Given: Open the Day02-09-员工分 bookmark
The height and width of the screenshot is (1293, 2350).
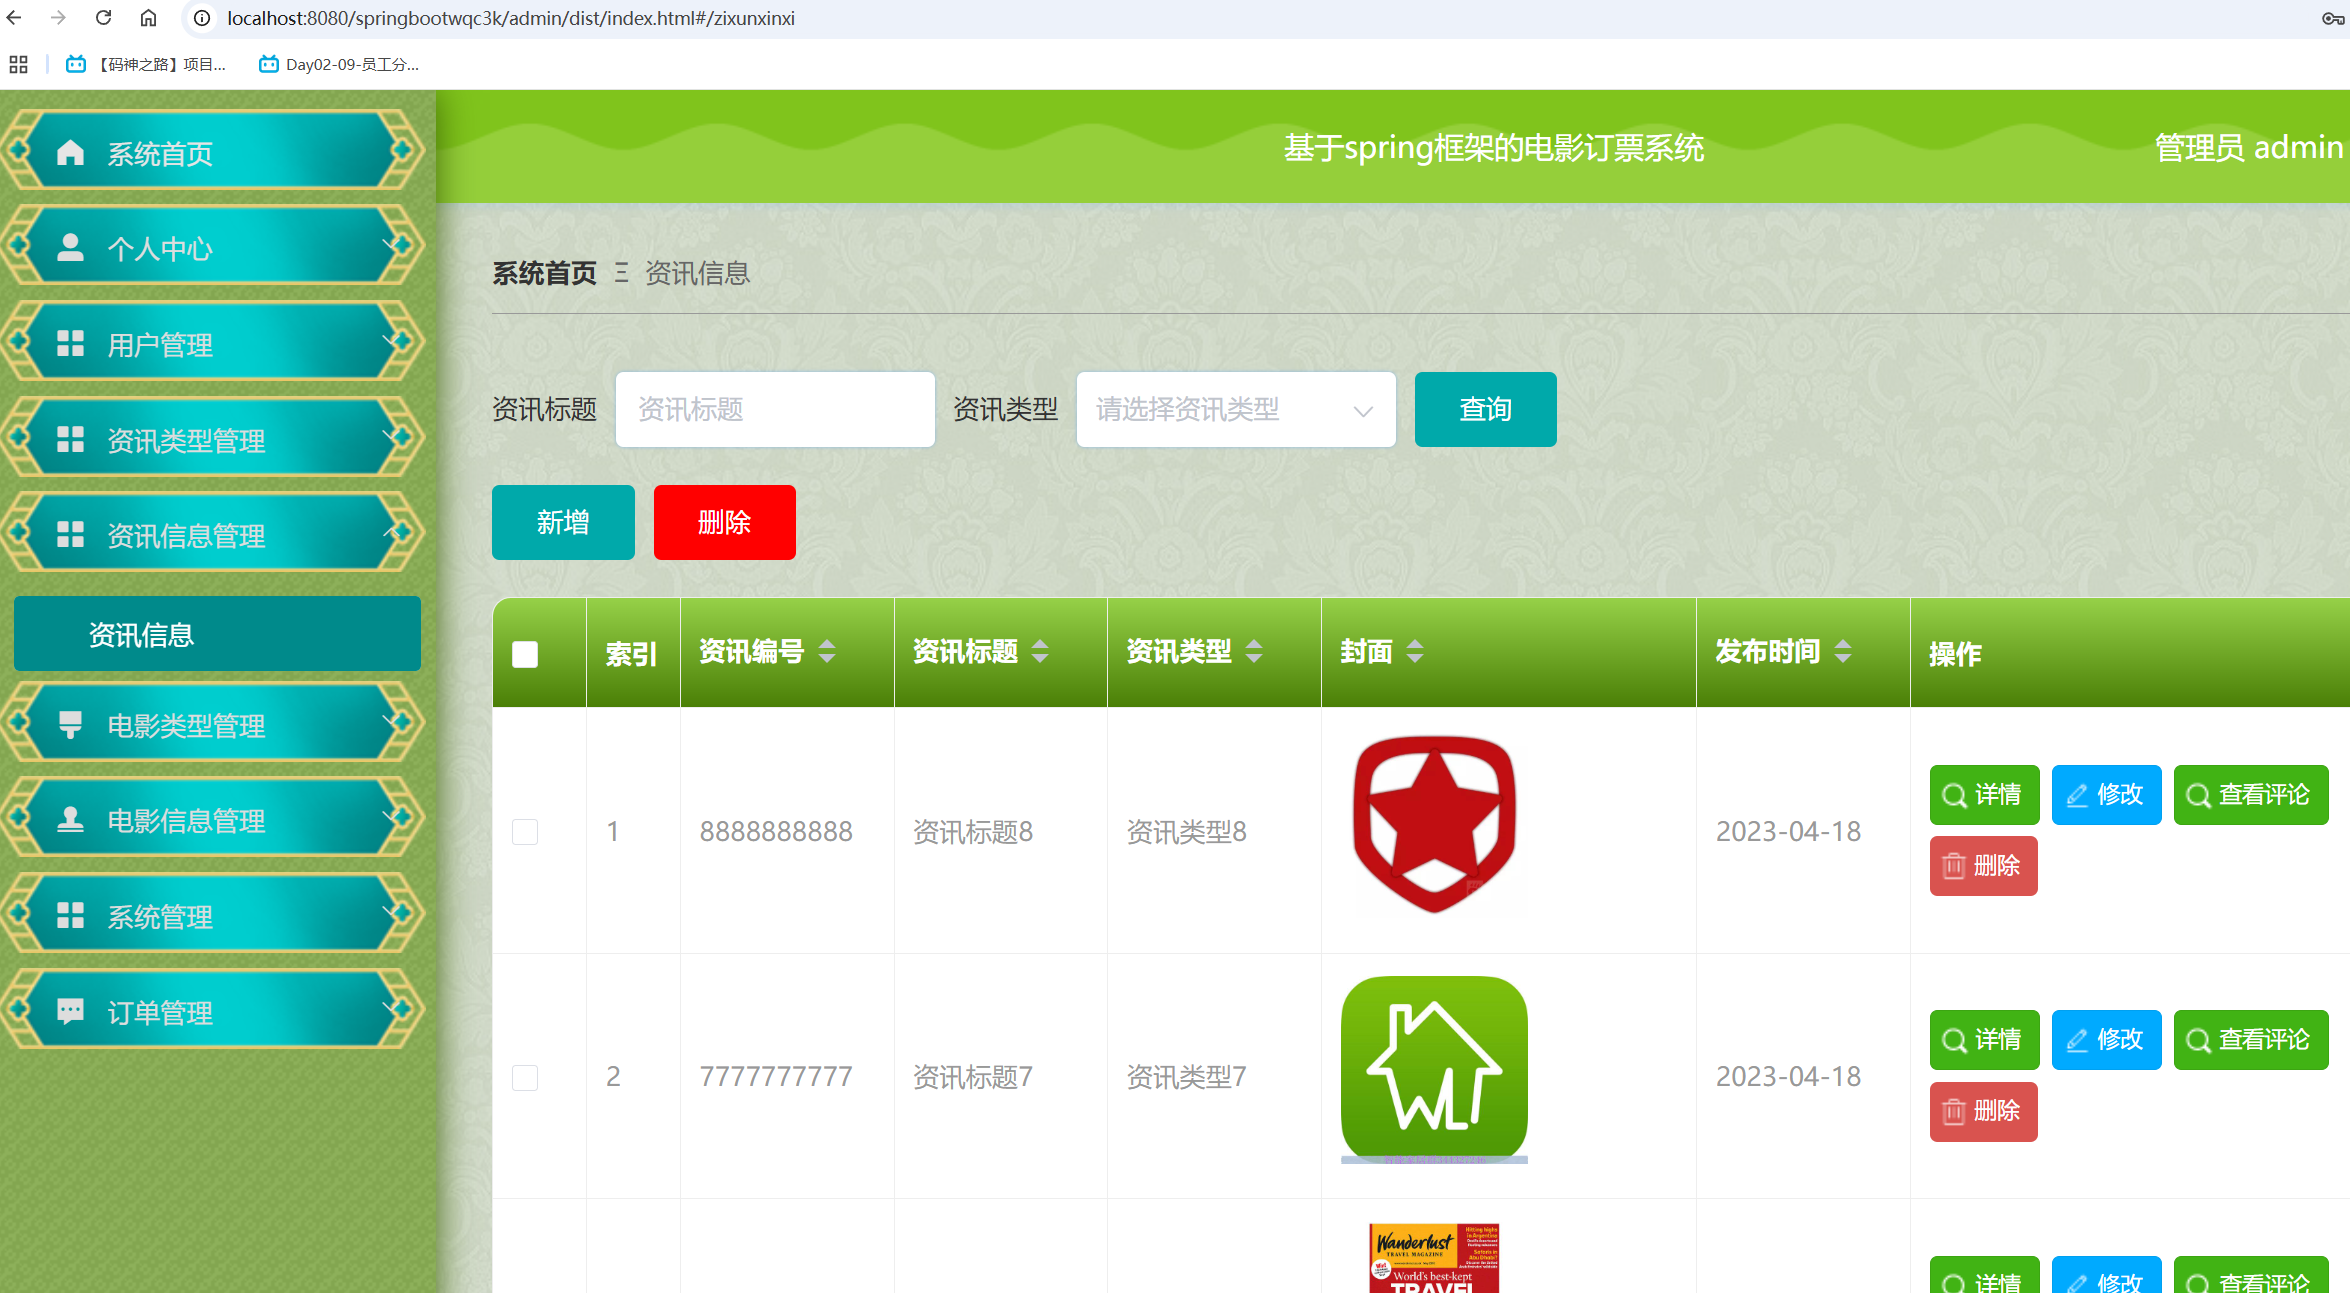Looking at the screenshot, I should tap(339, 65).
